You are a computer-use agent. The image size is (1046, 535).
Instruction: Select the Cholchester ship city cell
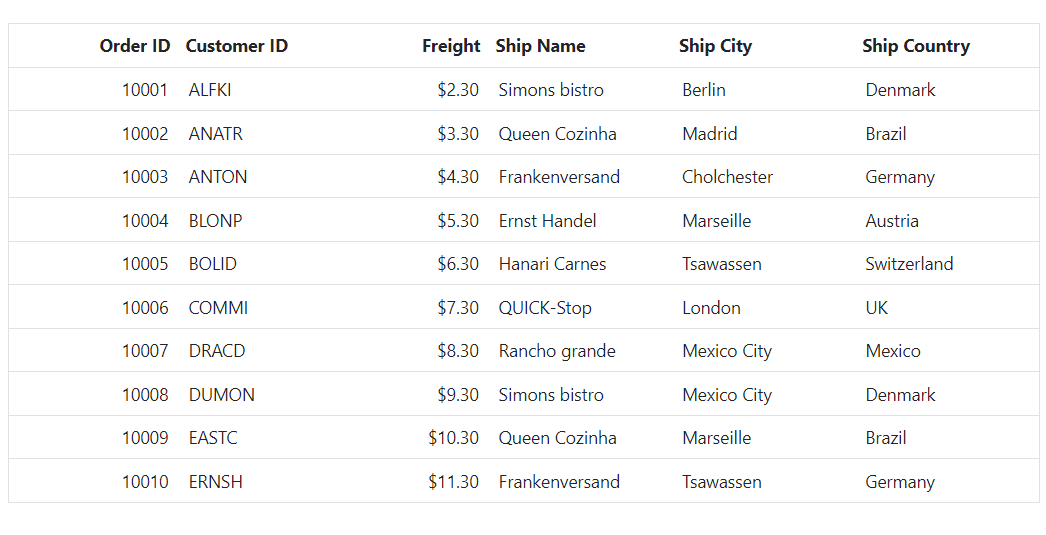click(764, 177)
